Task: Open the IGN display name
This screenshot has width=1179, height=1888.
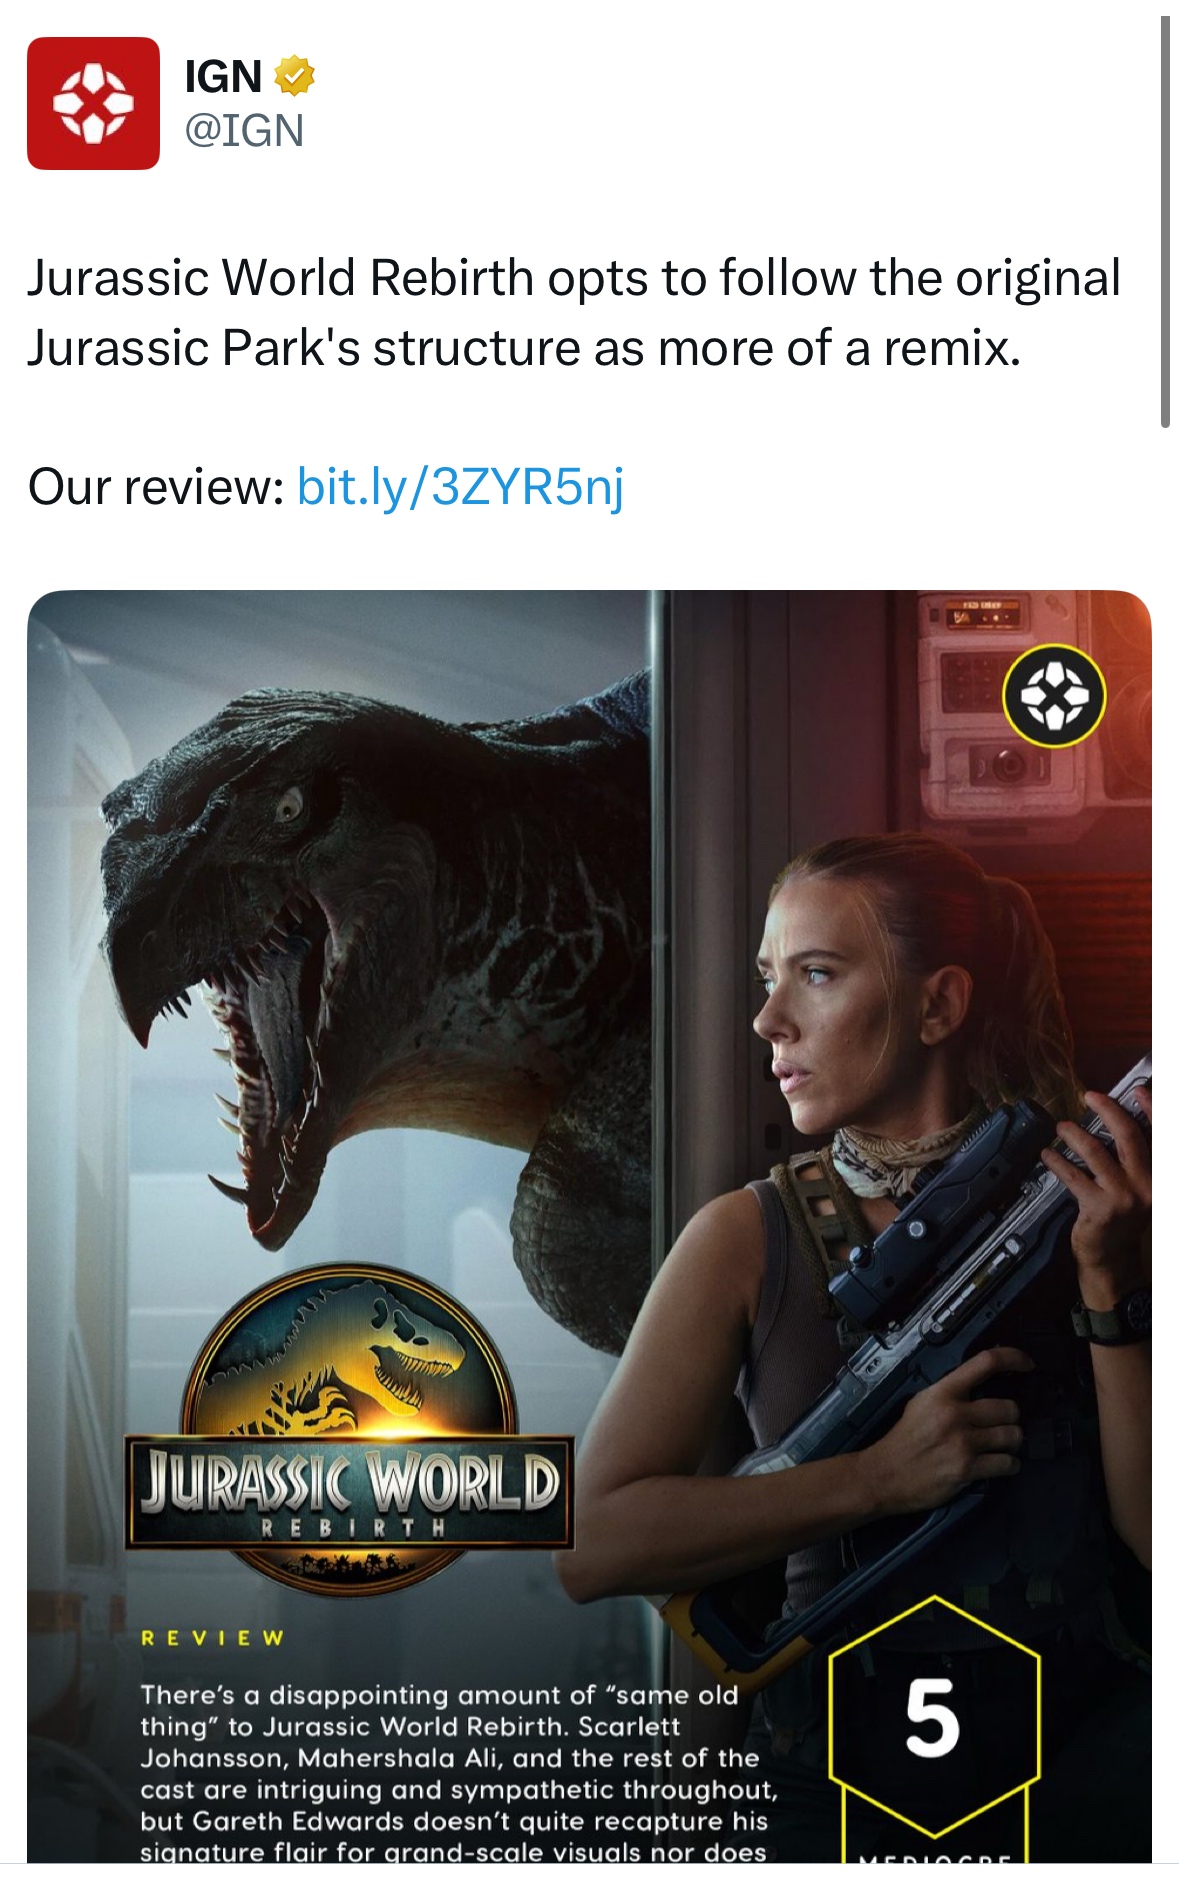Action: click(x=223, y=77)
